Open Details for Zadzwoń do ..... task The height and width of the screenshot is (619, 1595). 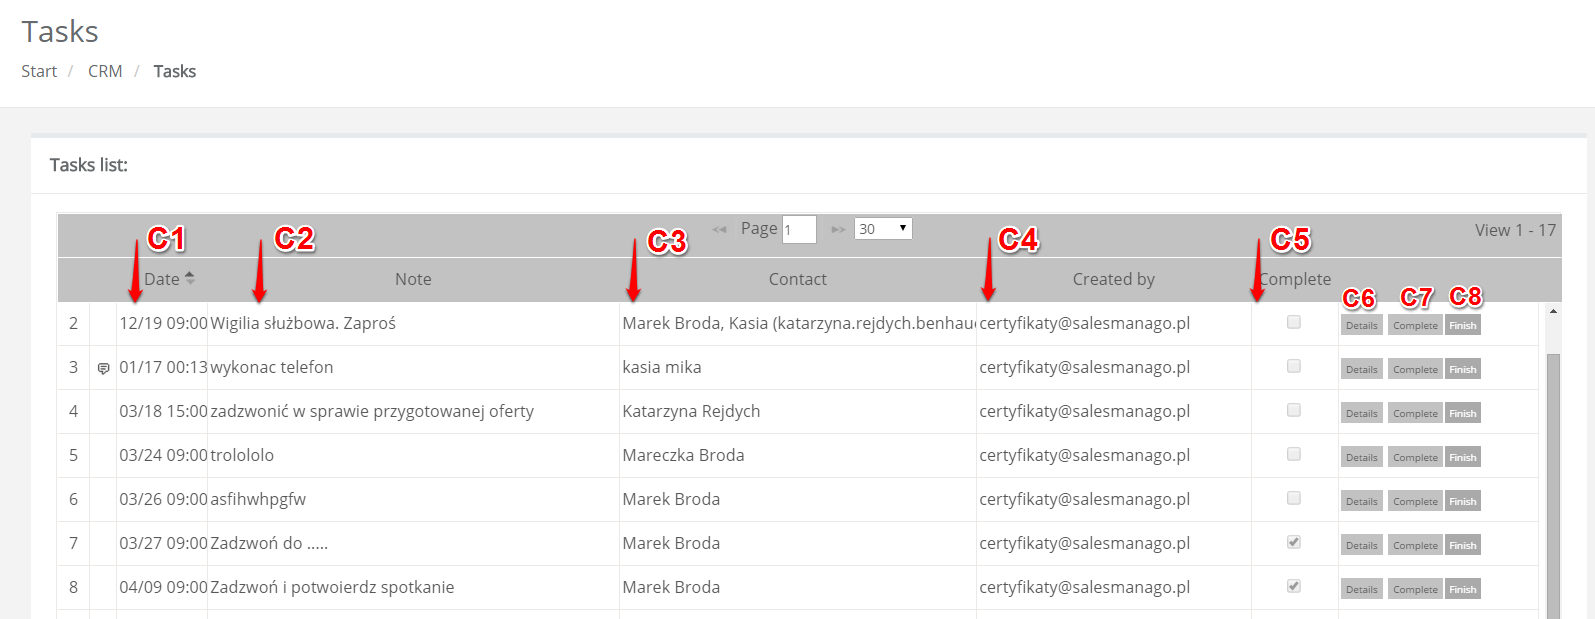(x=1362, y=546)
